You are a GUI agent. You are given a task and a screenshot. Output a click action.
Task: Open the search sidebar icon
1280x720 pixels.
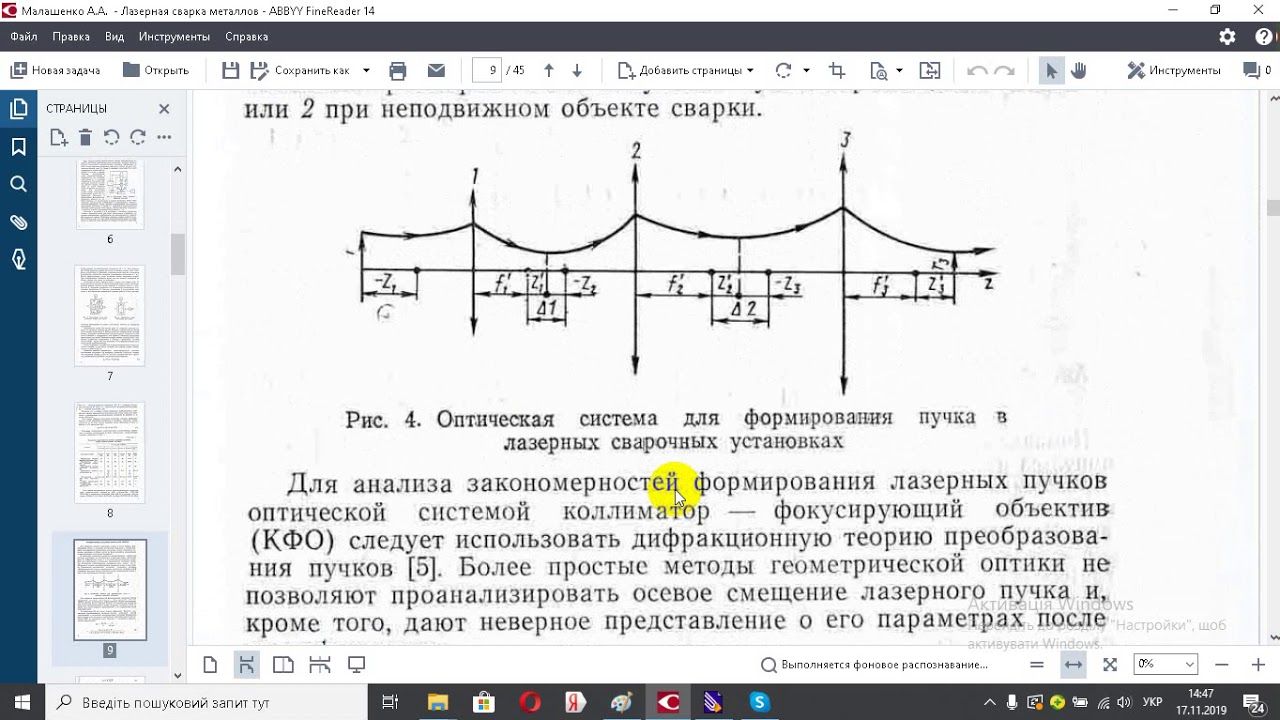(x=18, y=184)
